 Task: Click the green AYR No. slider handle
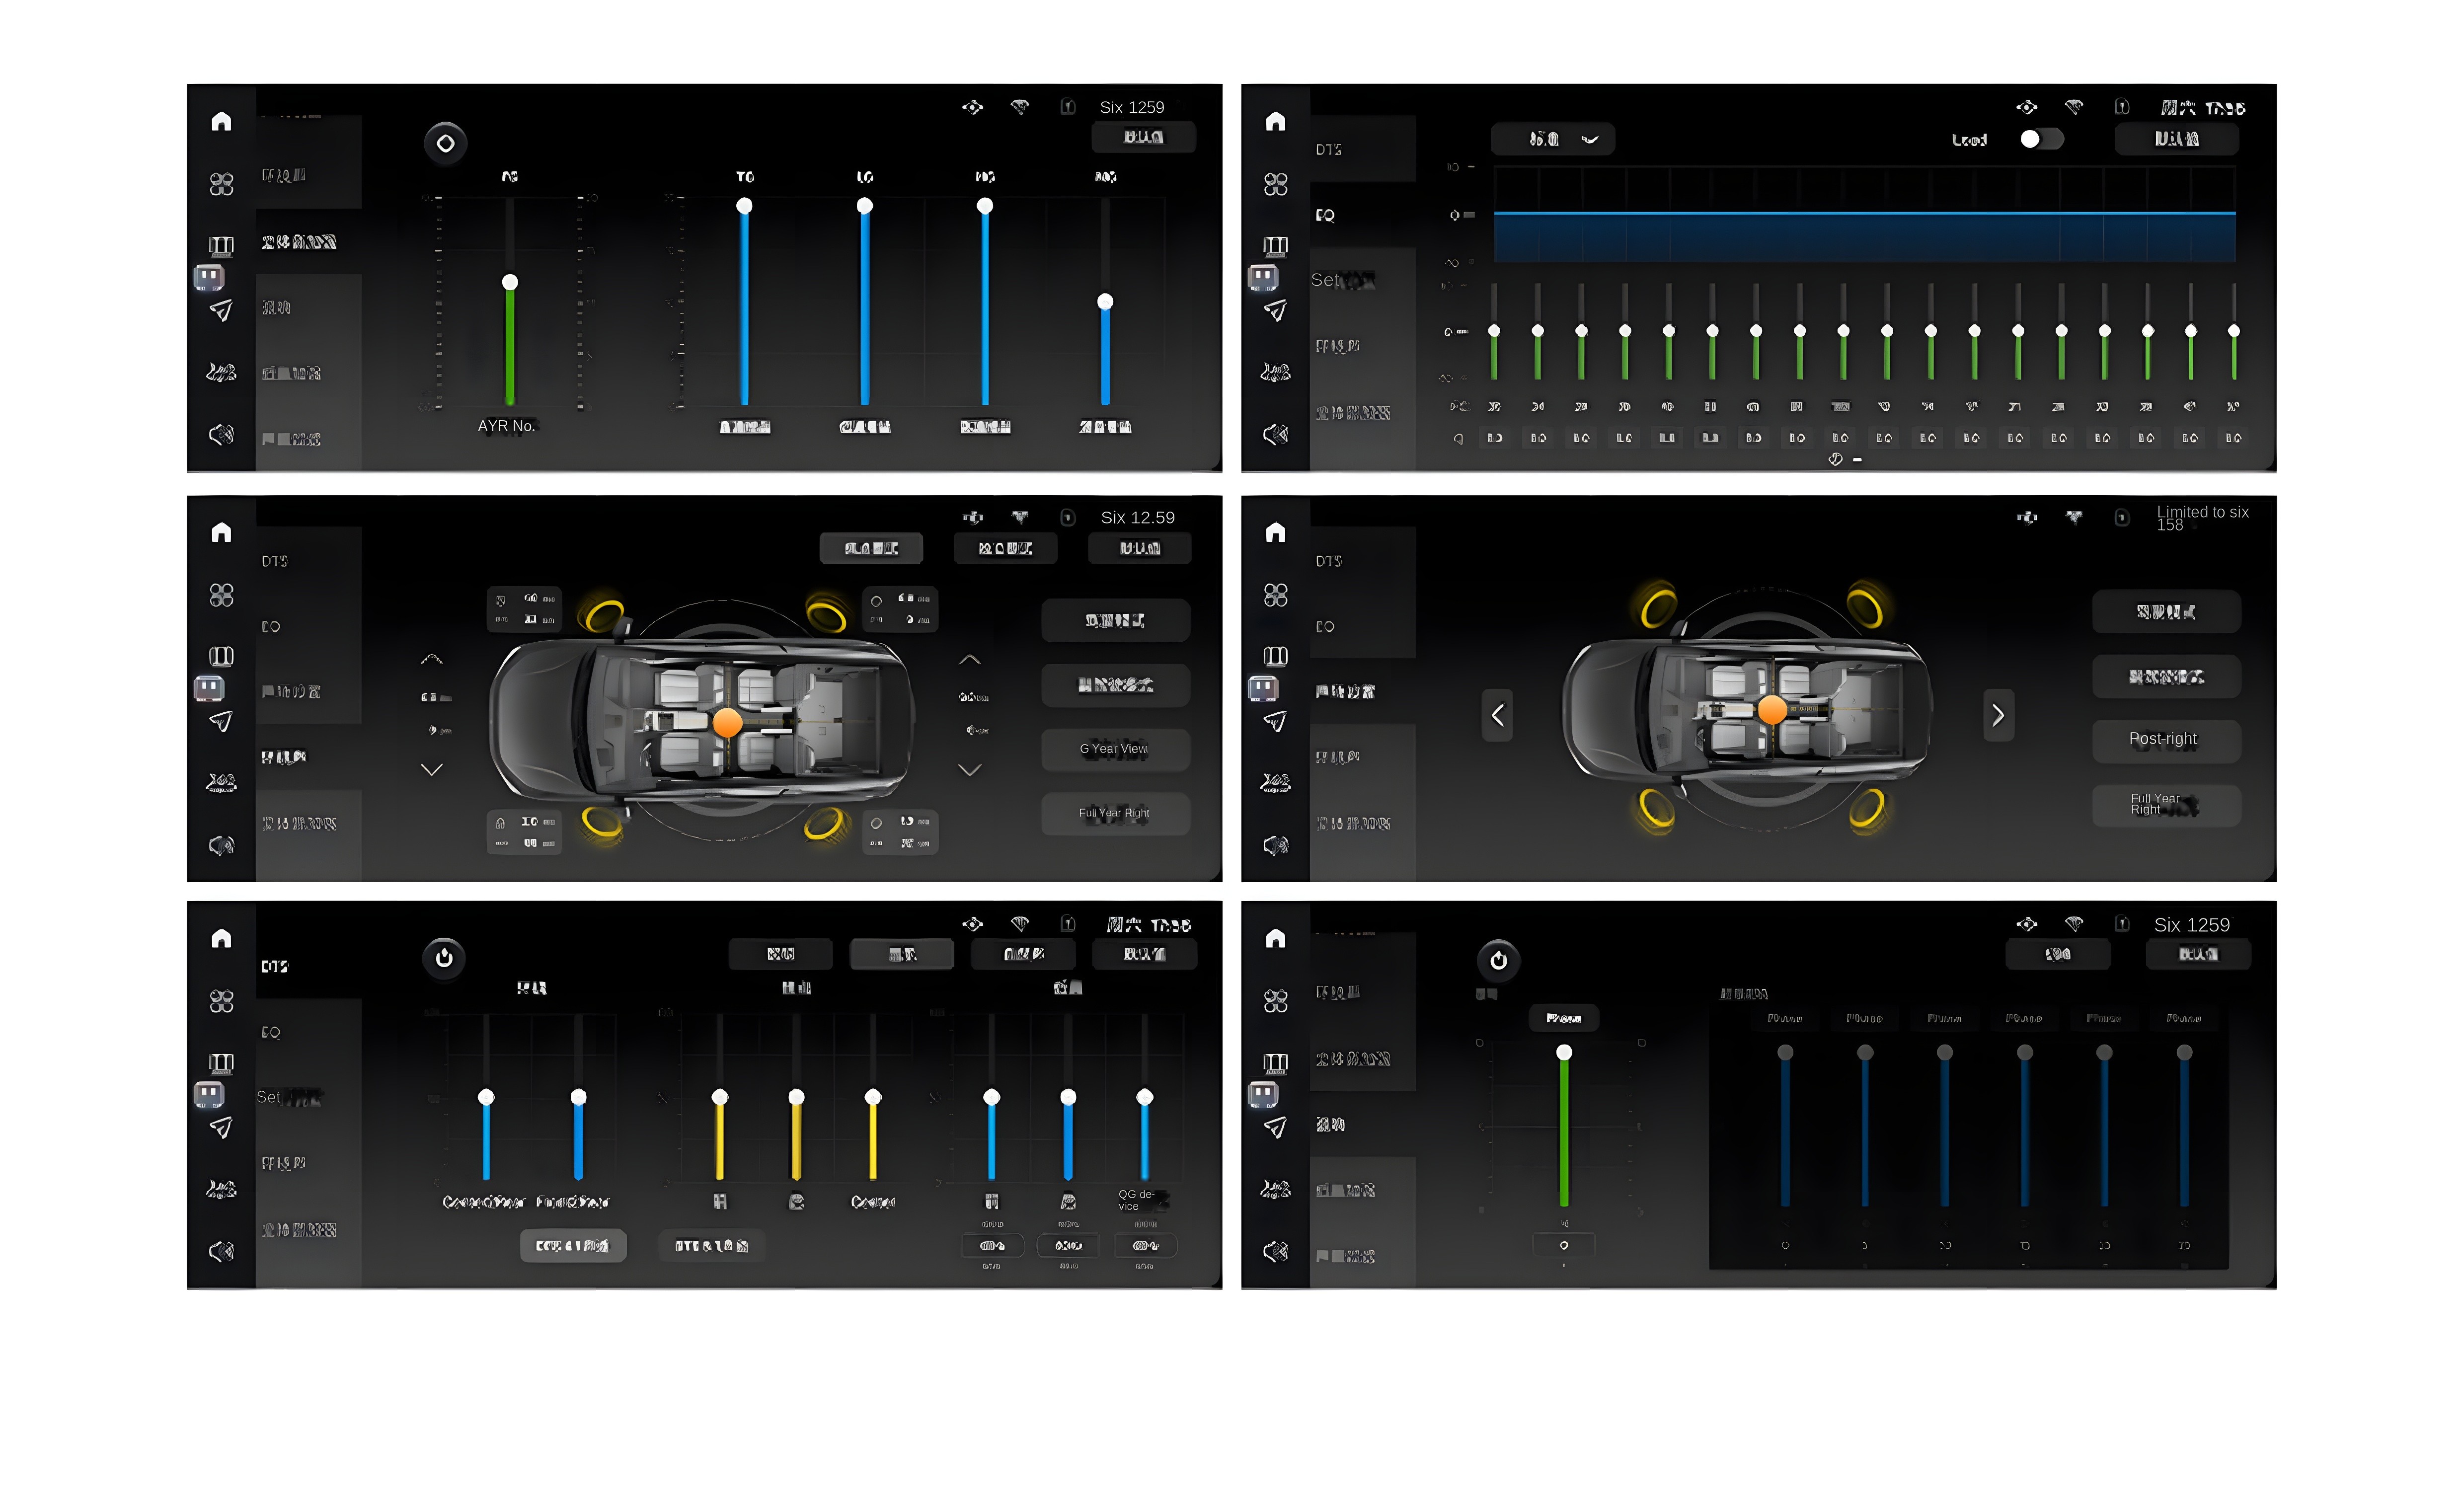tap(510, 283)
